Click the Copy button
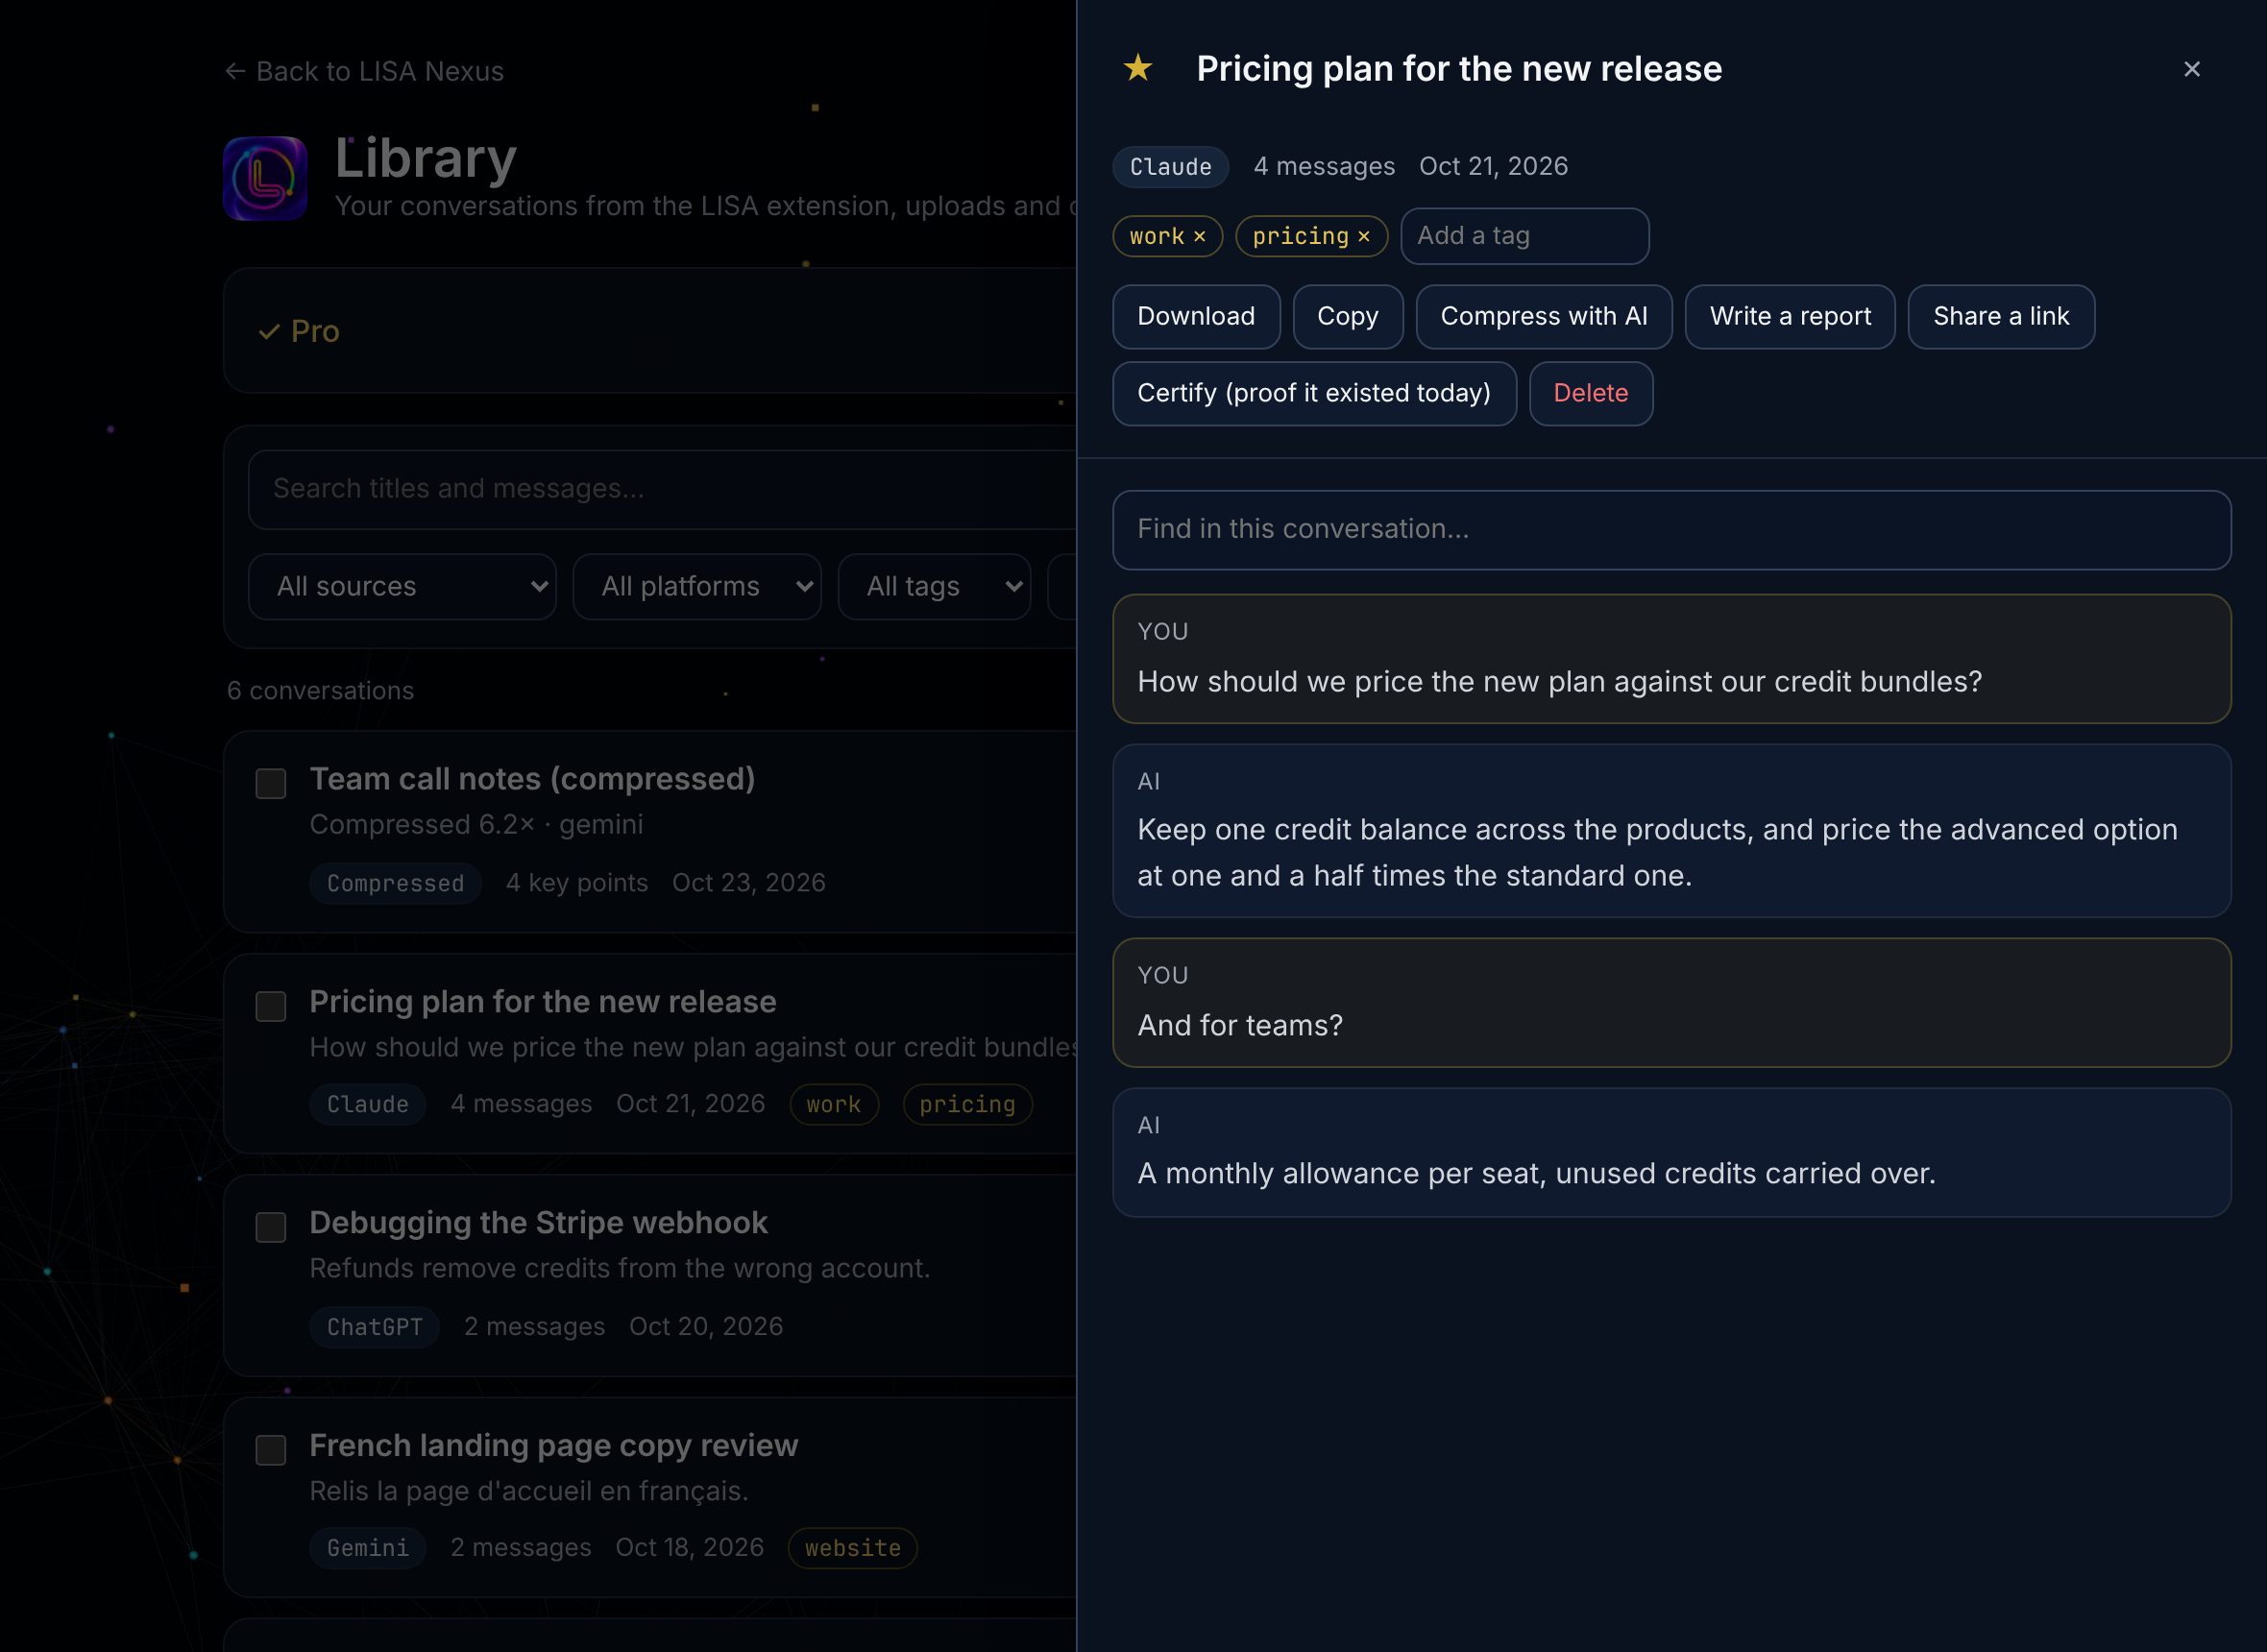The image size is (2267, 1652). (1347, 317)
